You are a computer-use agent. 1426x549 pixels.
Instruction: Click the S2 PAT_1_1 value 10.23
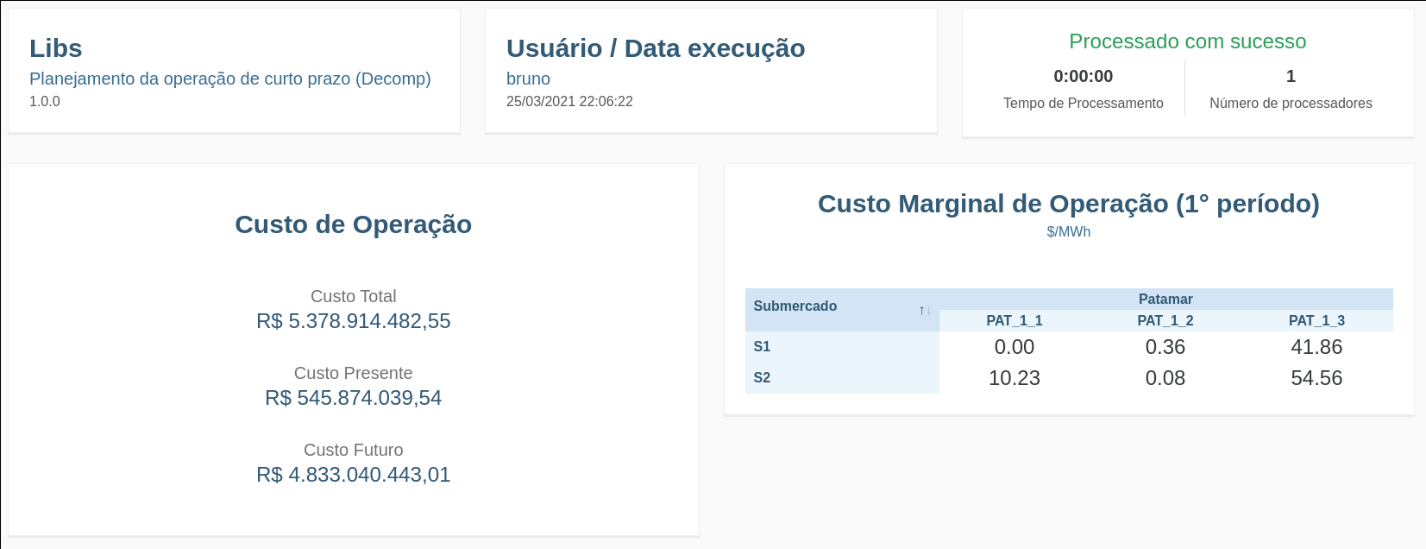click(x=1014, y=378)
